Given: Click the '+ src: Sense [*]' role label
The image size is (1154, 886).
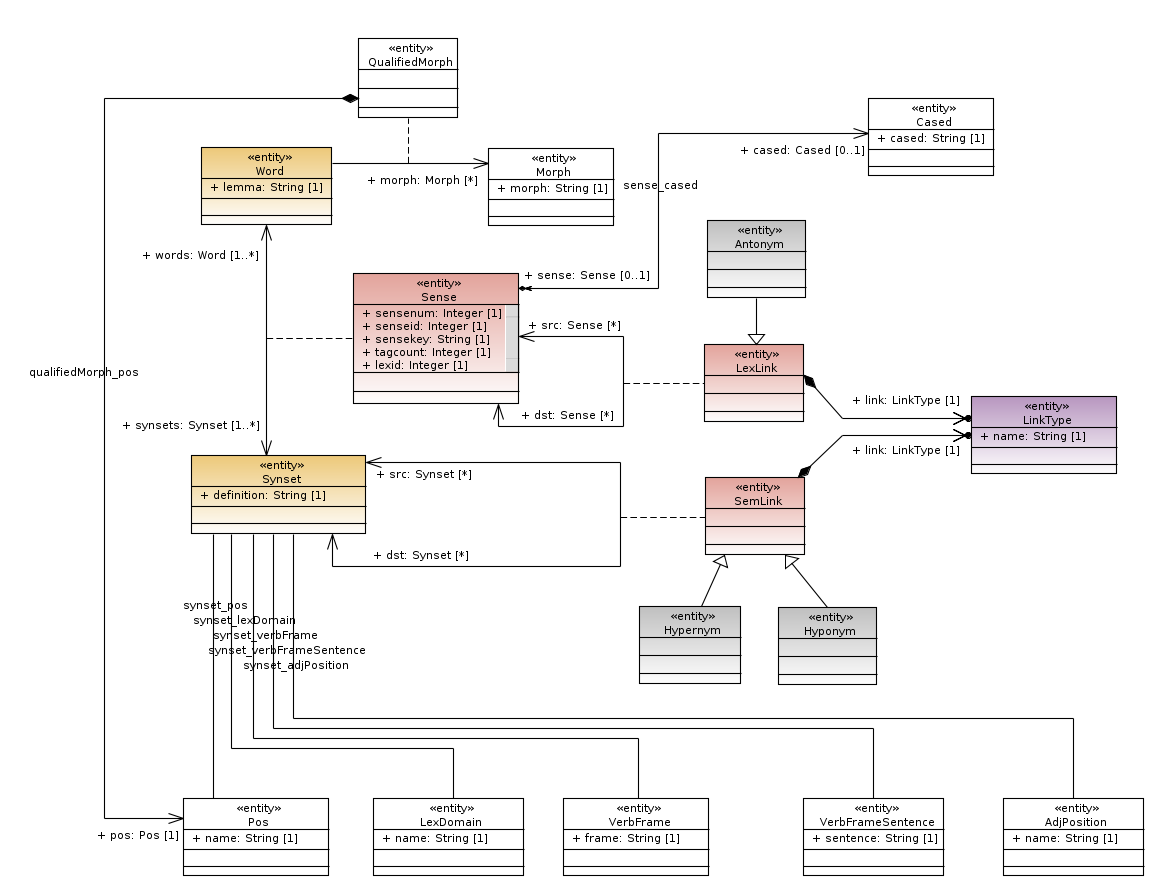Looking at the screenshot, I should [575, 325].
